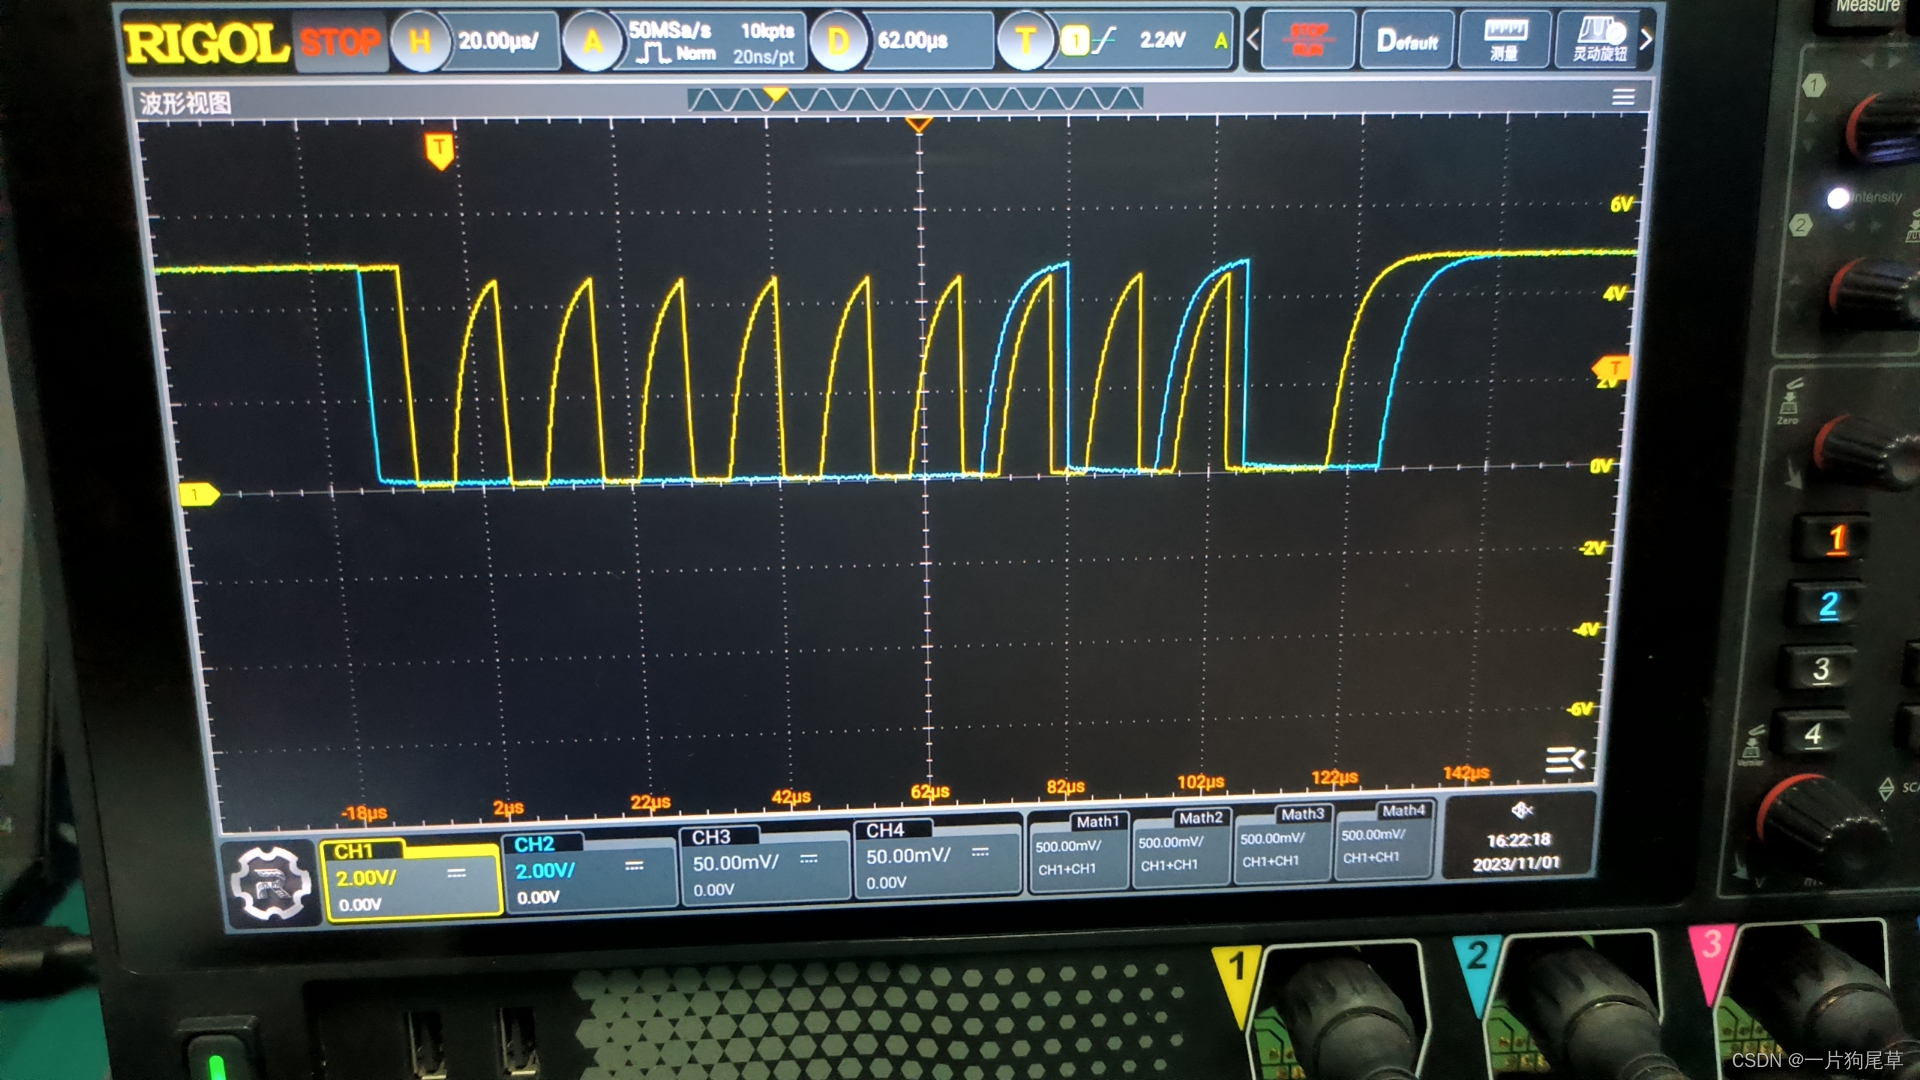This screenshot has height=1080, width=1920.
Task: Toggle the CH2 channel label
Action: (x=535, y=845)
